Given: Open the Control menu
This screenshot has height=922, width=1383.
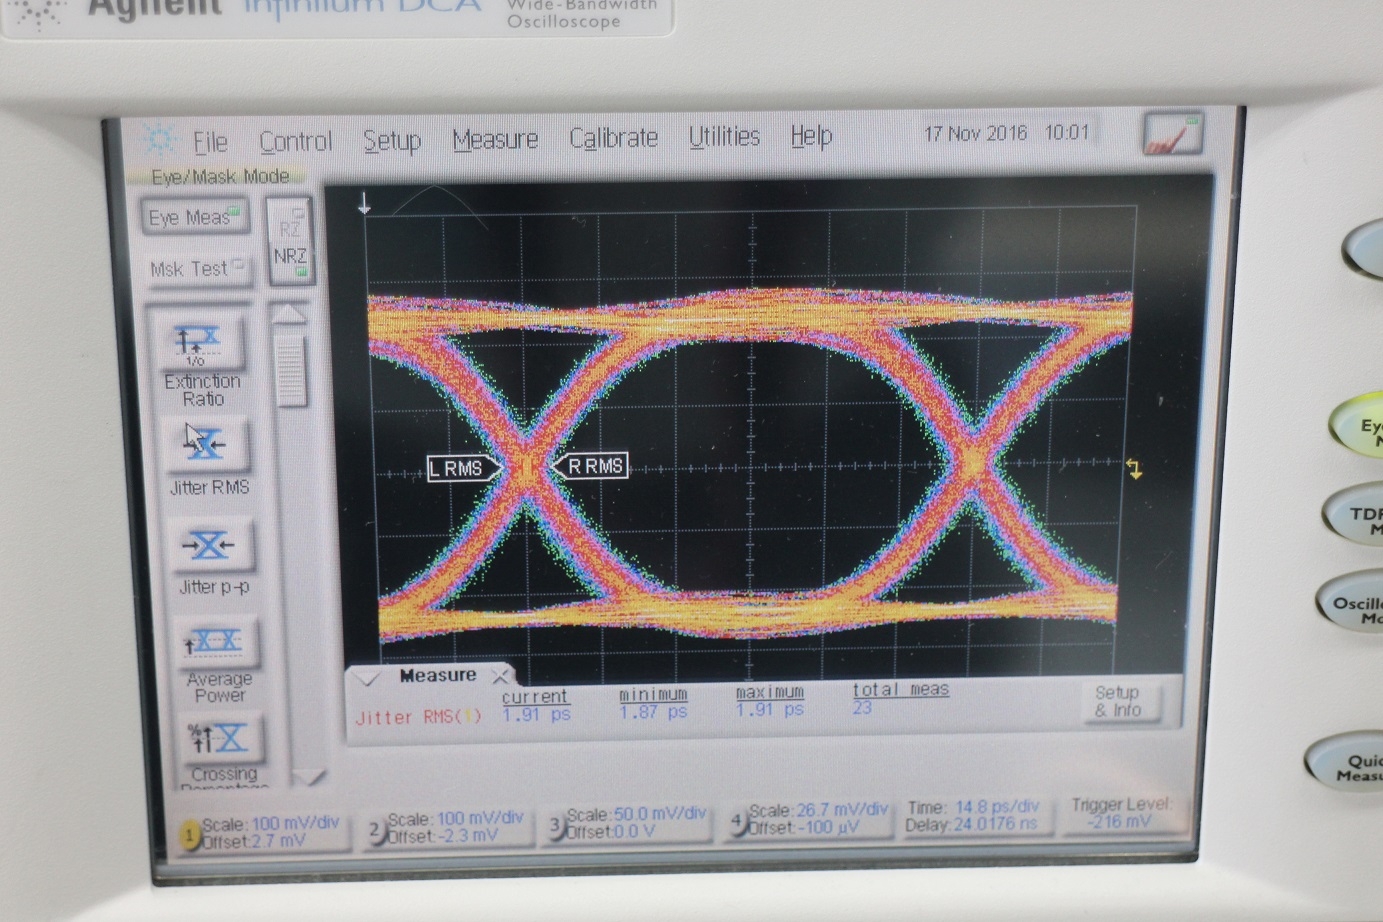Looking at the screenshot, I should pyautogui.click(x=295, y=141).
